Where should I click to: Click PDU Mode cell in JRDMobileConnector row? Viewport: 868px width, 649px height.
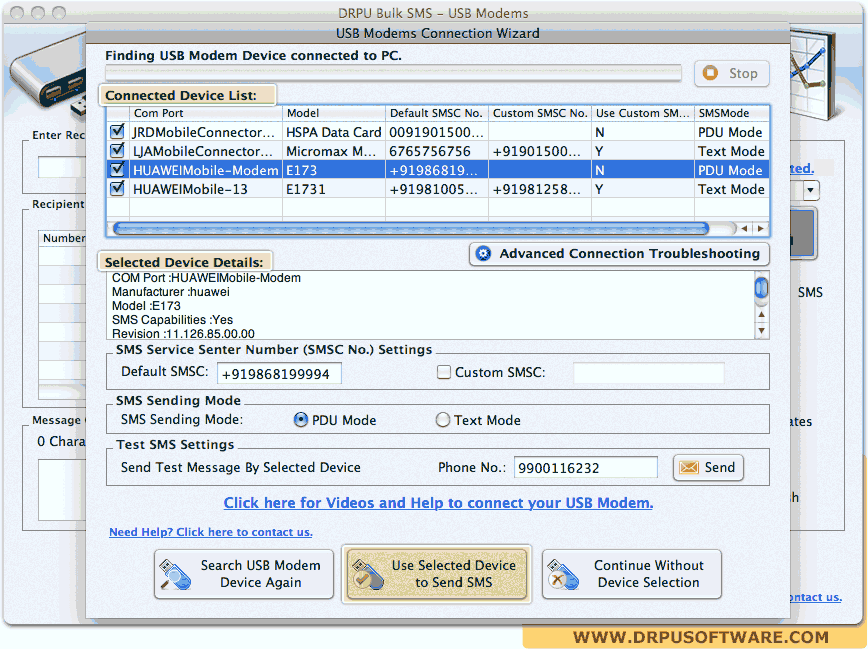click(x=731, y=132)
